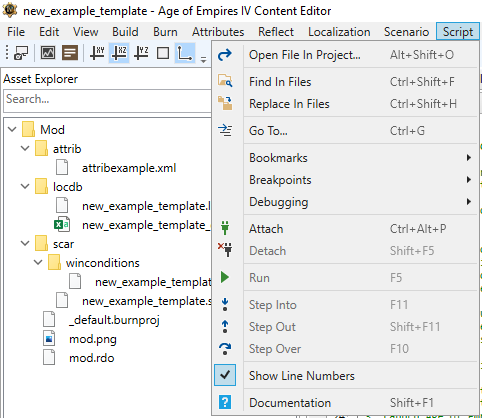Viewport: 482px width, 418px height.
Task: Collapse the attrib folder chevron
Action: (x=25, y=148)
